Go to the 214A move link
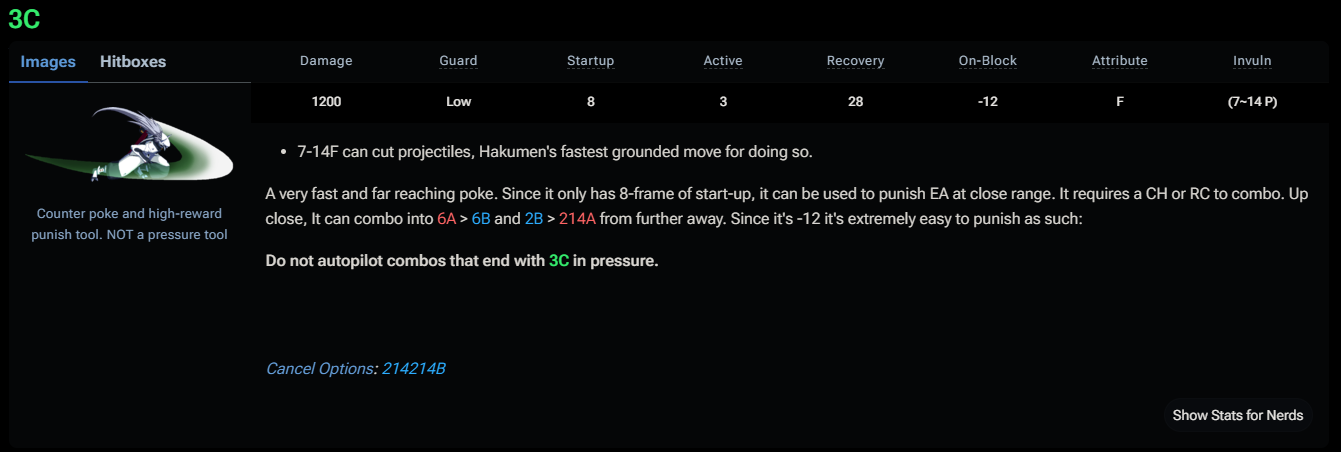The width and height of the screenshot is (1341, 452). click(575, 216)
